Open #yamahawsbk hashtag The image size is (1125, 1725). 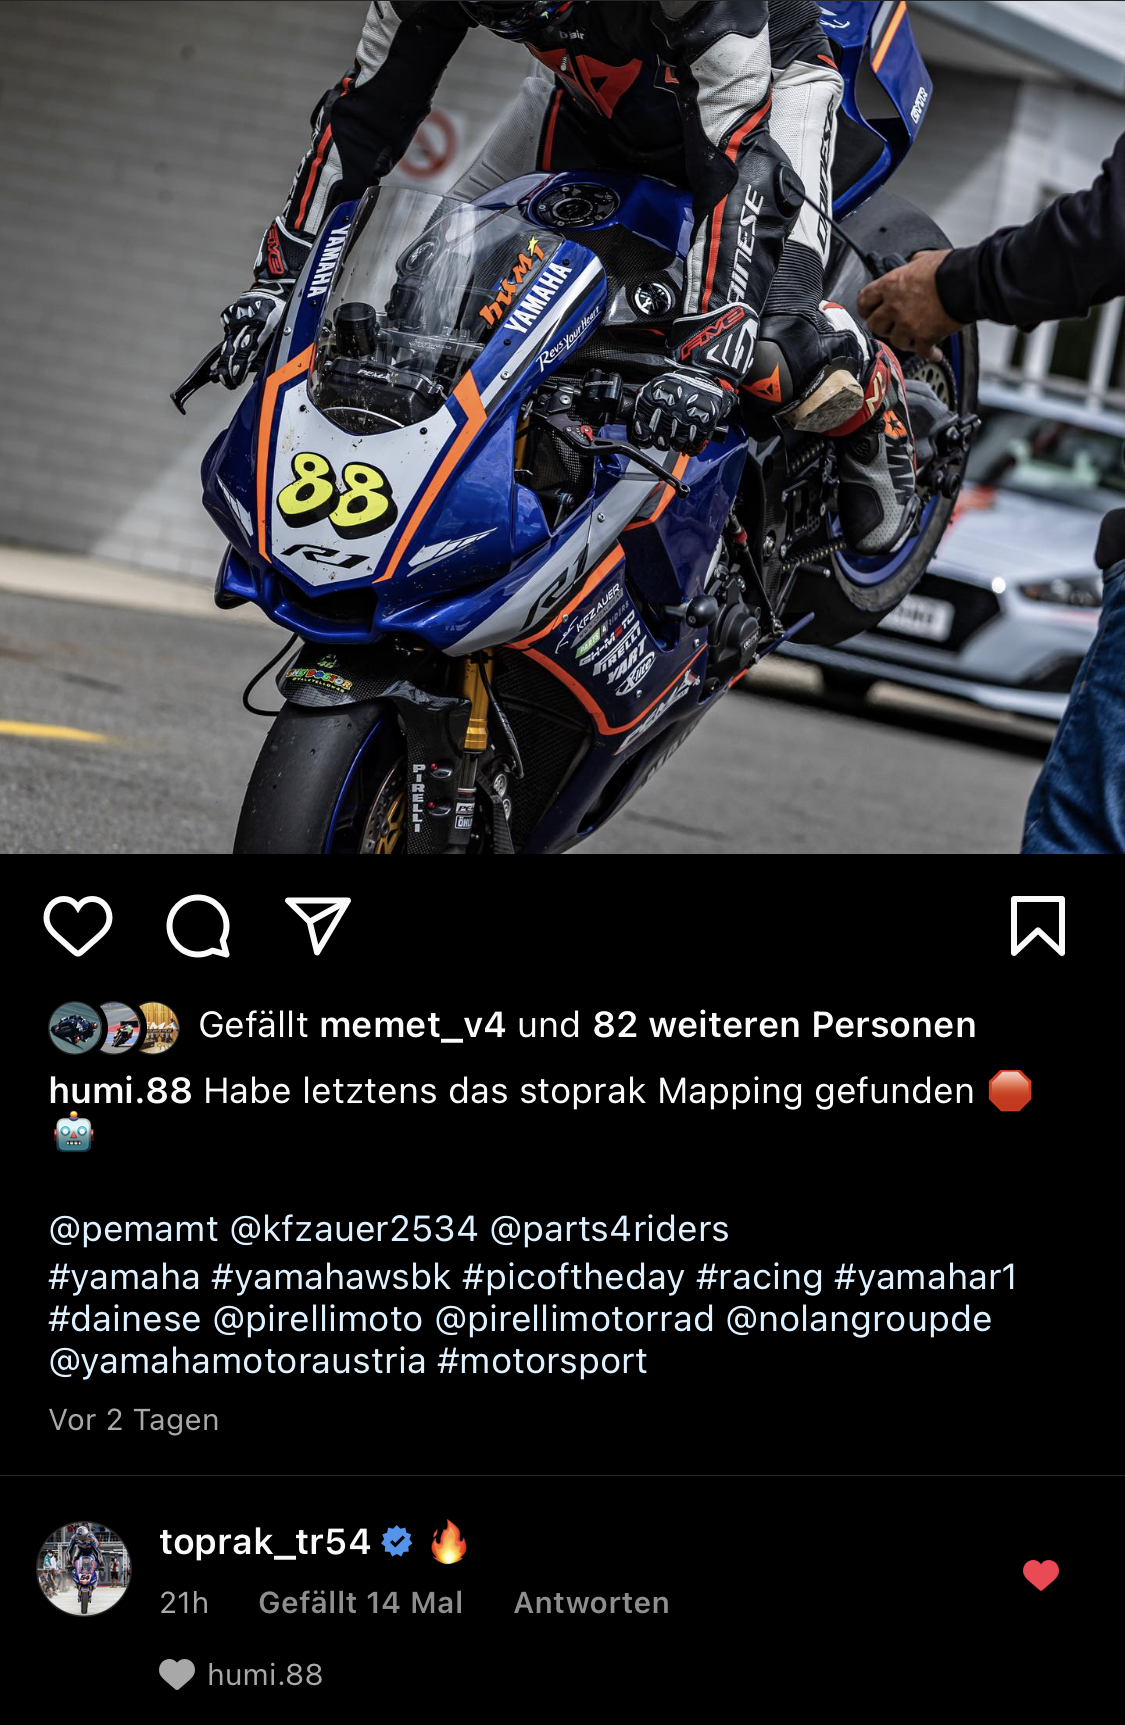tap(332, 1277)
